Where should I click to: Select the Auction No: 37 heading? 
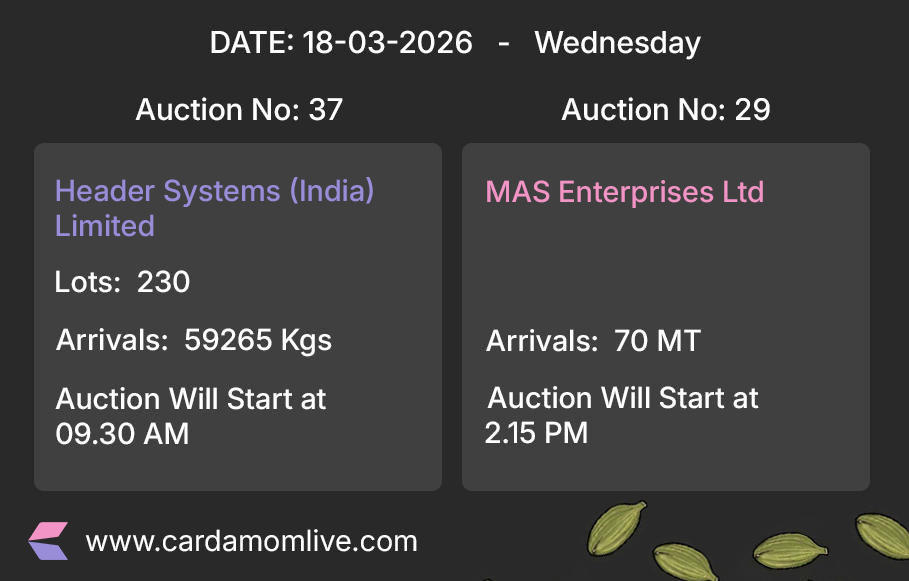(239, 110)
